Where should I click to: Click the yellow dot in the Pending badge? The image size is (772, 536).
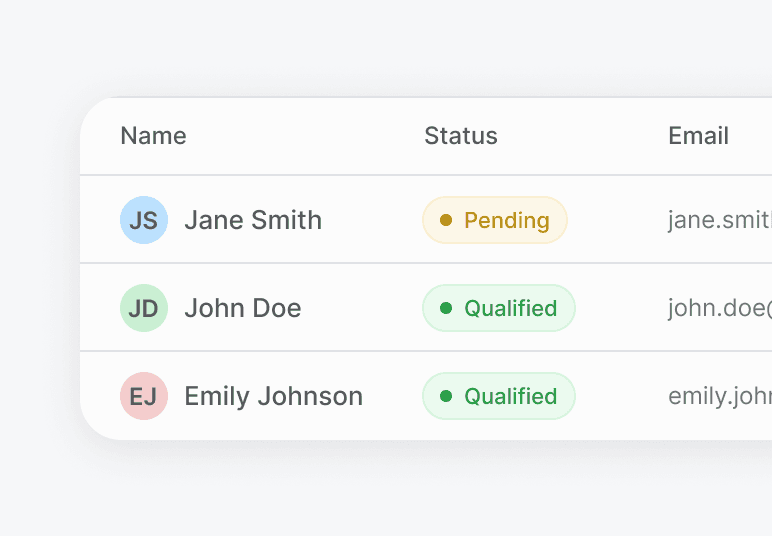coord(446,220)
